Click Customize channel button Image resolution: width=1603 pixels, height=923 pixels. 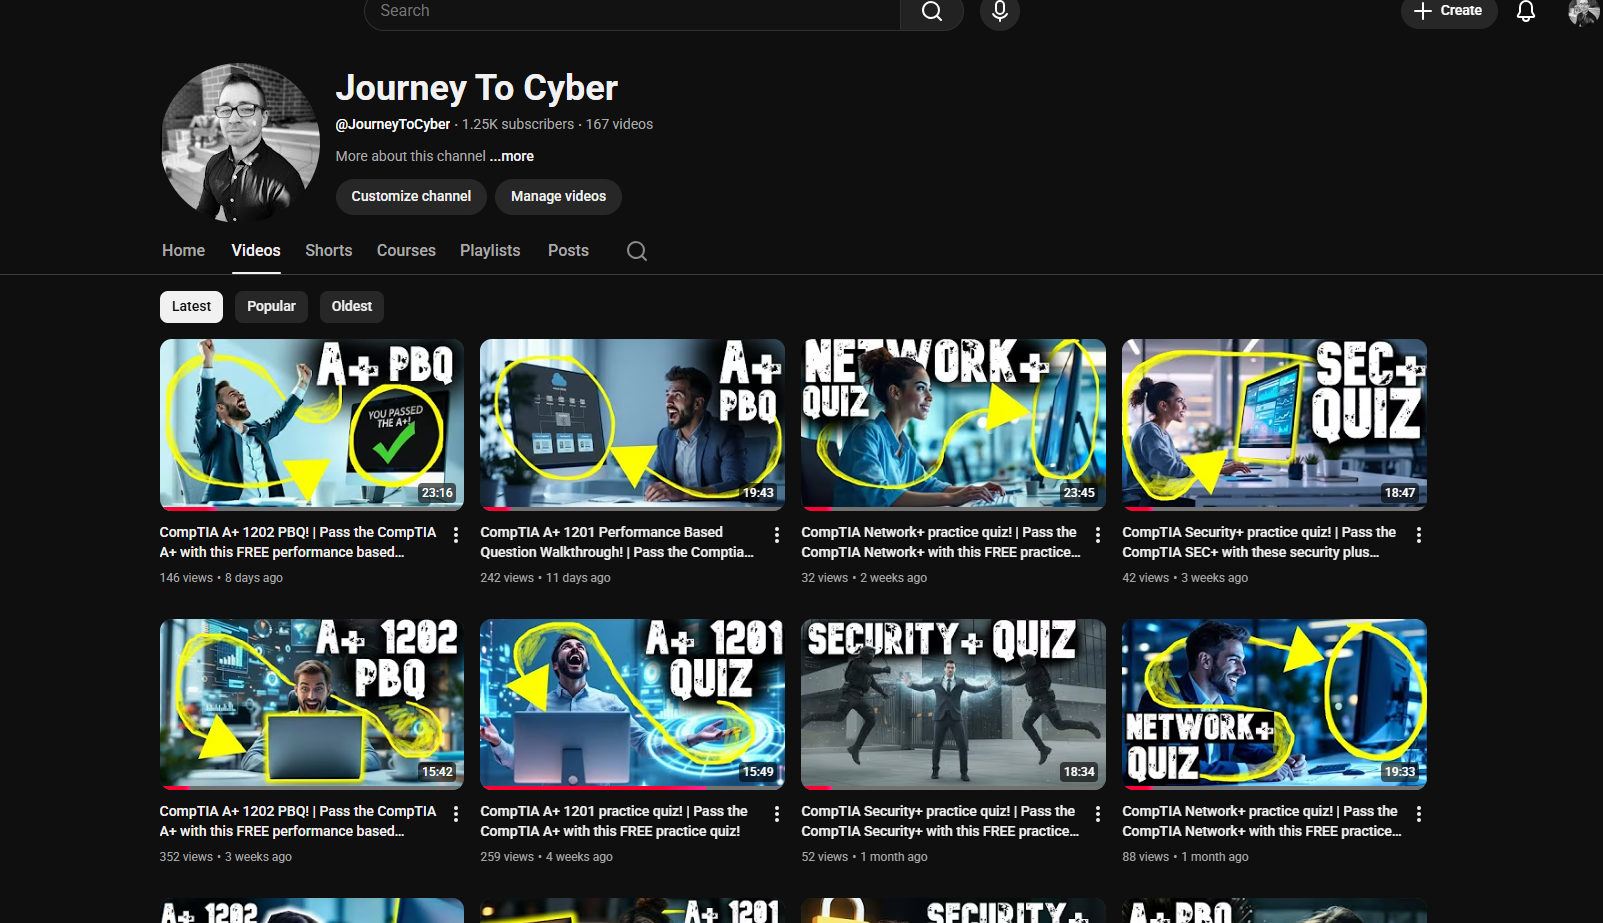click(411, 196)
